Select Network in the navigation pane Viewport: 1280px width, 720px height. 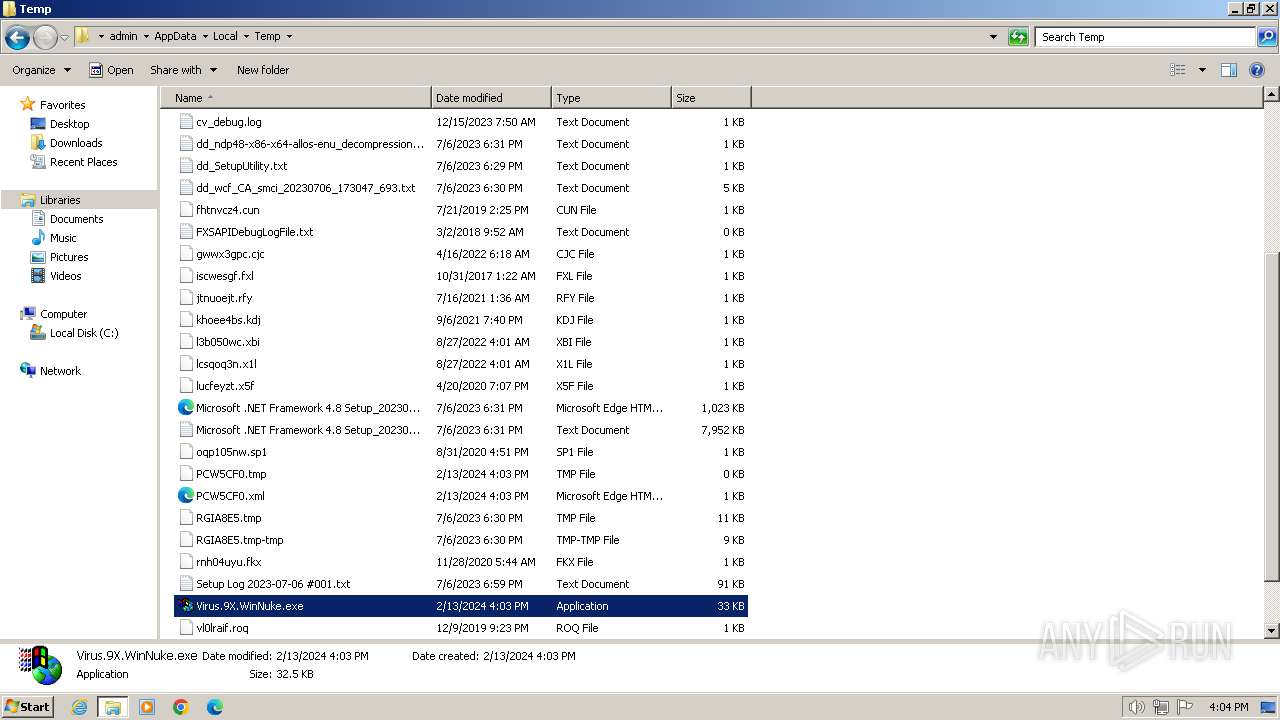point(60,371)
